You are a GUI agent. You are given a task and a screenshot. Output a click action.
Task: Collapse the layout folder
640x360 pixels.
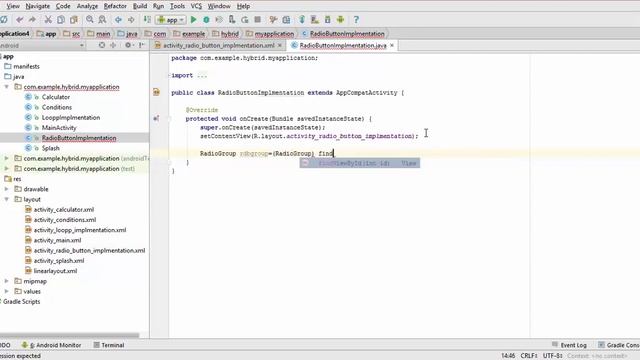tap(7, 199)
